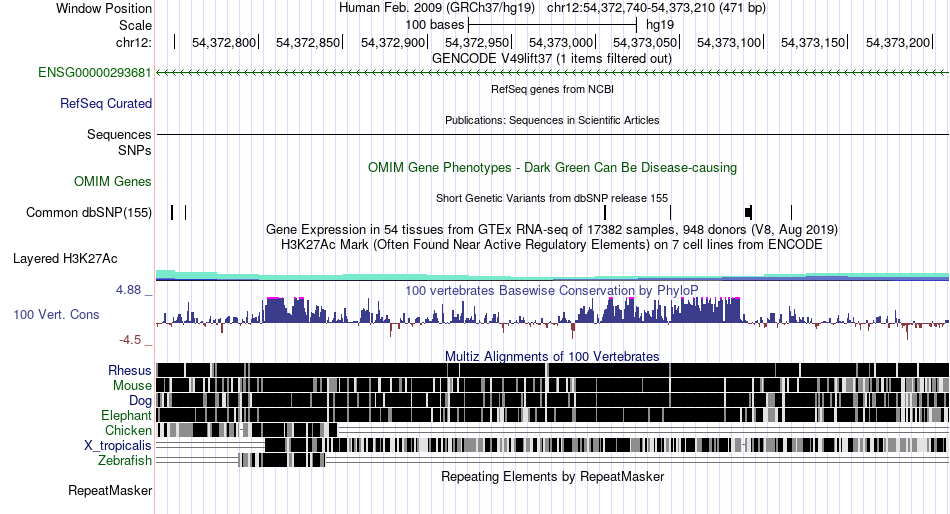Screen dimensions: 950x514
Task: Click the Window Position track label
Action: 104,8
